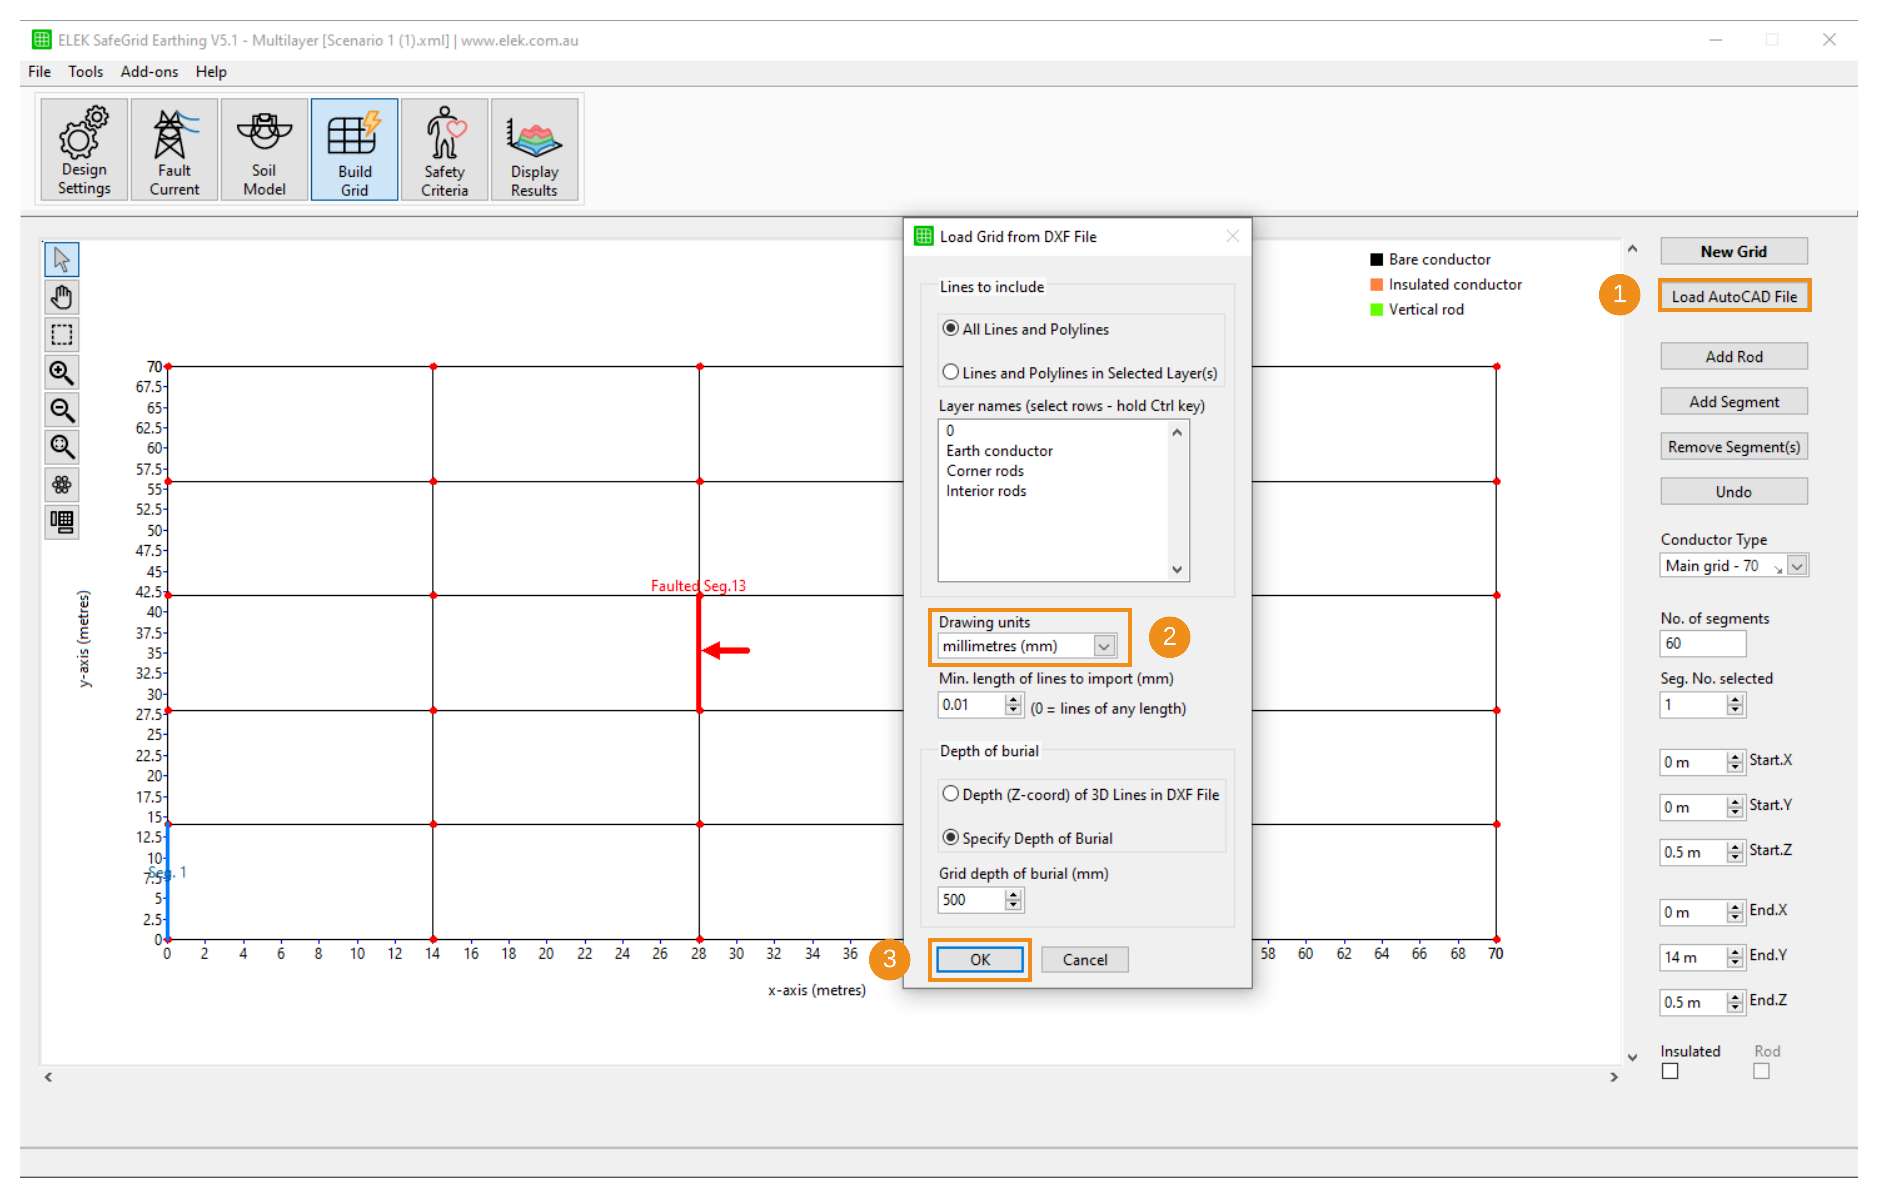This screenshot has height=1198, width=1879.
Task: Open the Soil Model toolbar icon
Action: [263, 148]
